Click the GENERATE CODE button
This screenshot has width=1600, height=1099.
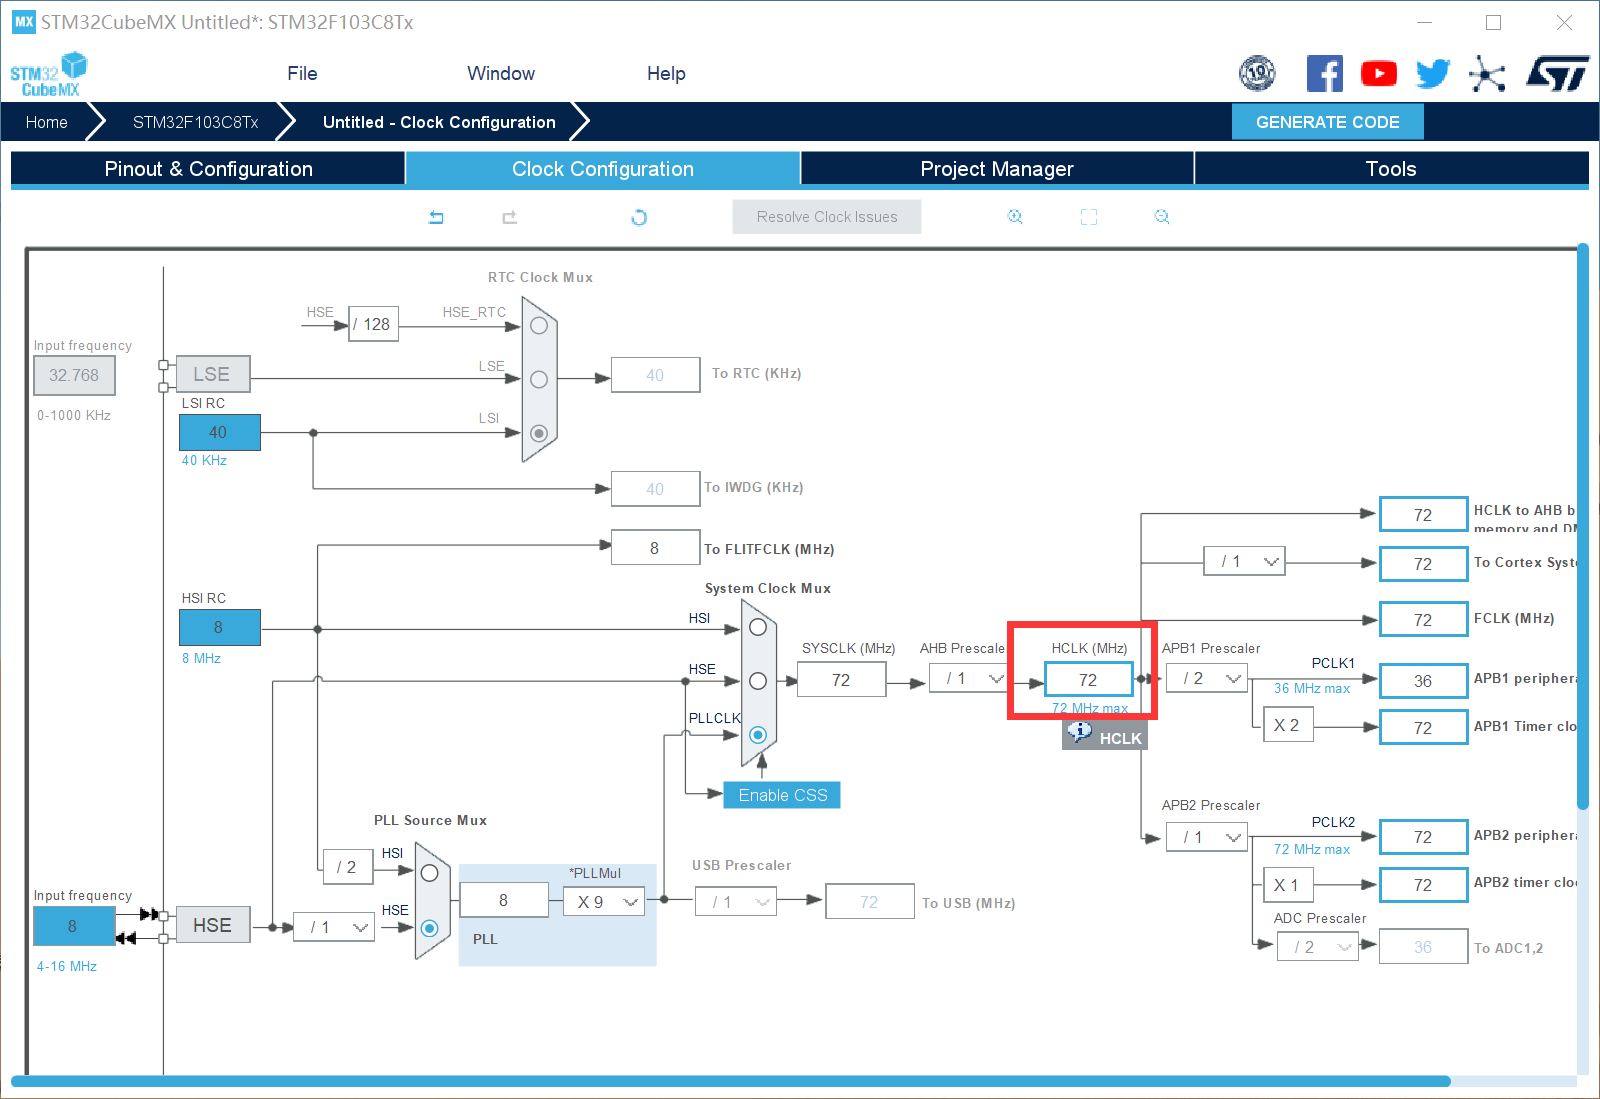1328,122
